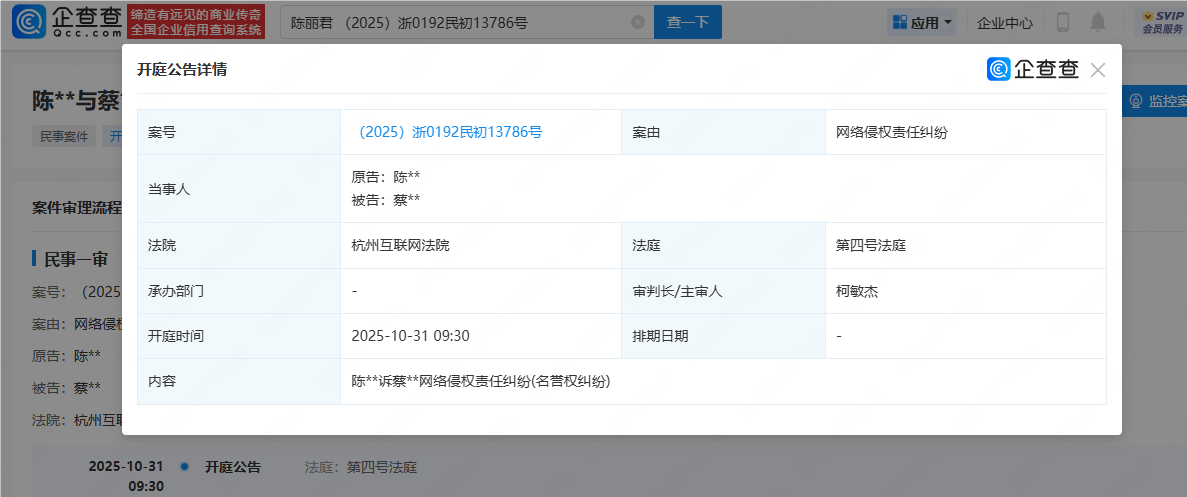Click the mobile phone icon in header

click(x=1063, y=22)
